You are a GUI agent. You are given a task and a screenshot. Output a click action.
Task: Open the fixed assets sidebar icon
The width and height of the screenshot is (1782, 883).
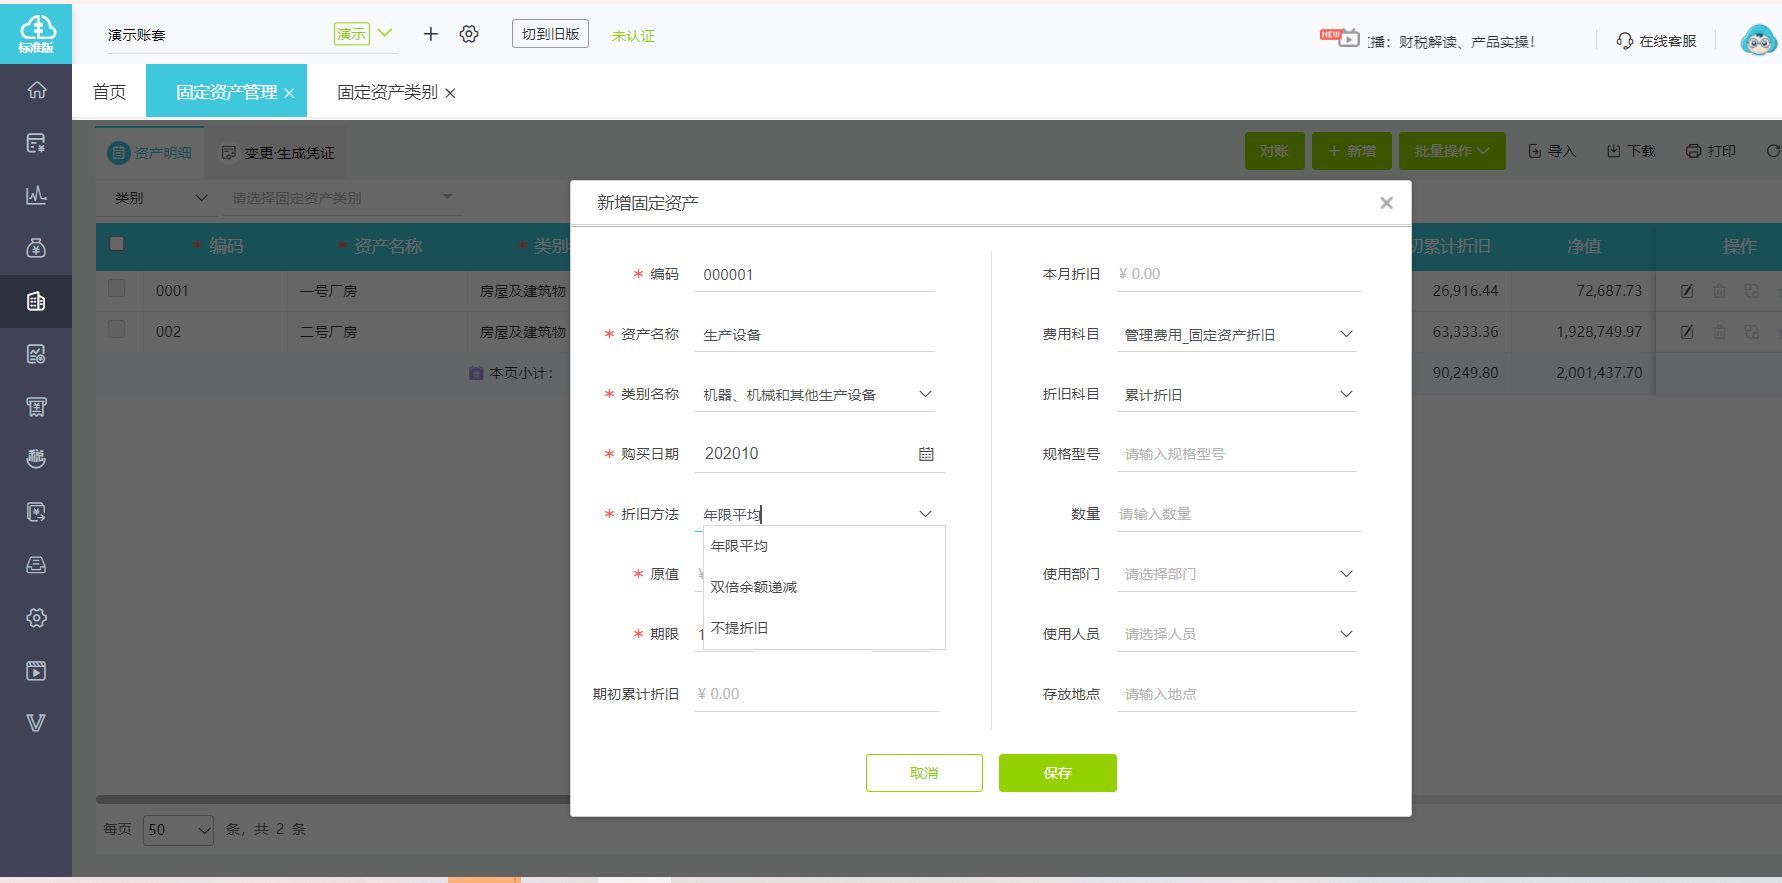click(x=36, y=301)
